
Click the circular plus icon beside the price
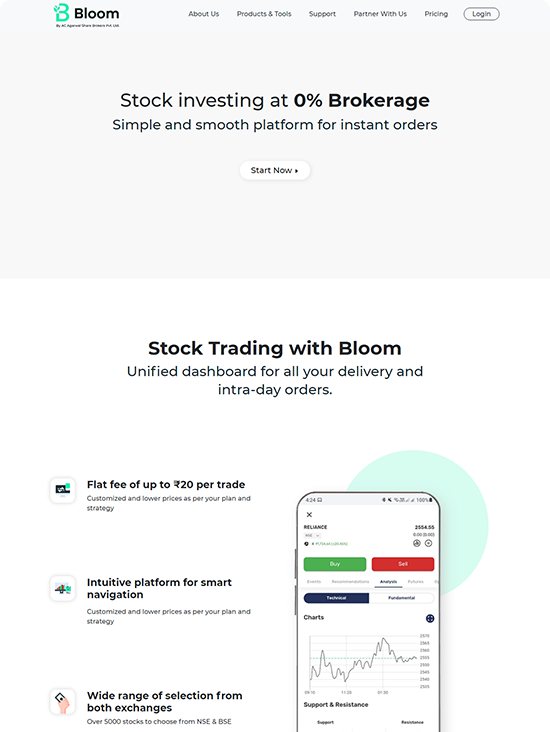click(x=429, y=543)
